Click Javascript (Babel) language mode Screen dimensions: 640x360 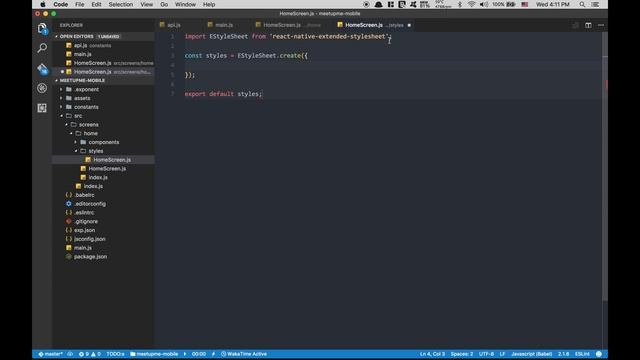(x=531, y=354)
